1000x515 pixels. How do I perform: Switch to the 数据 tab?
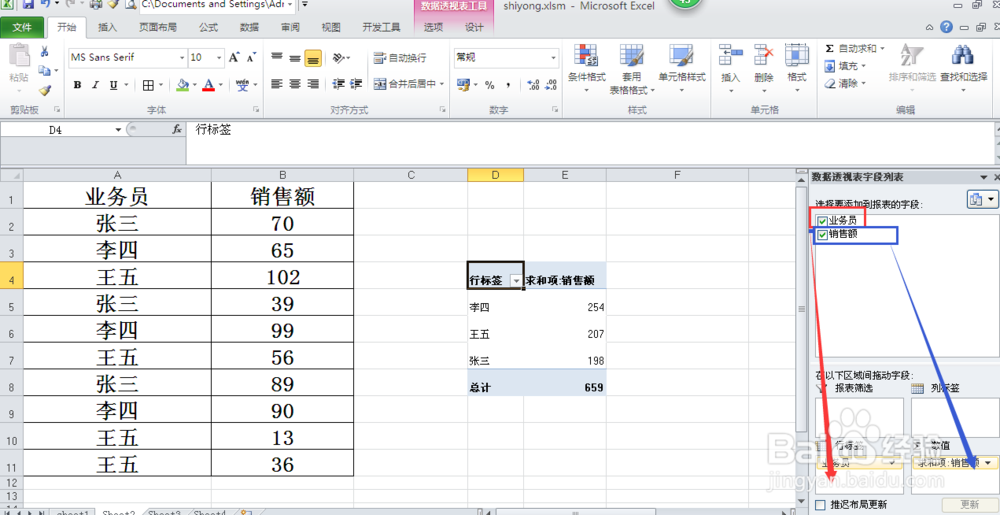(249, 27)
